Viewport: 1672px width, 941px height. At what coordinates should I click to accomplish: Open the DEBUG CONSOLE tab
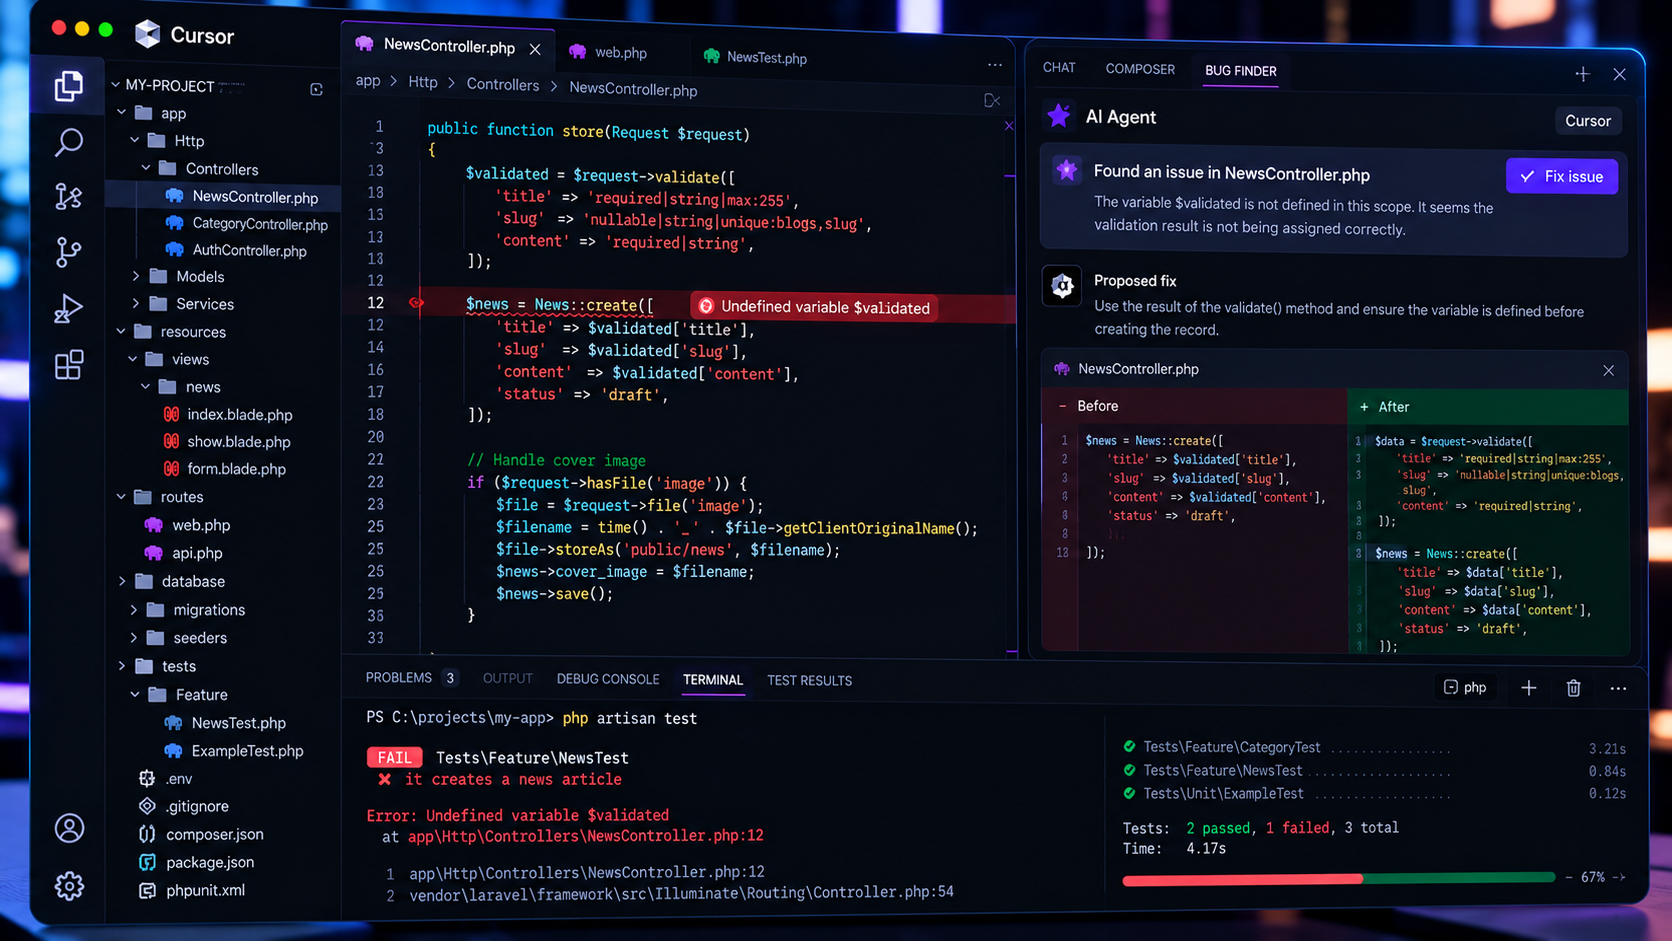coord(608,679)
